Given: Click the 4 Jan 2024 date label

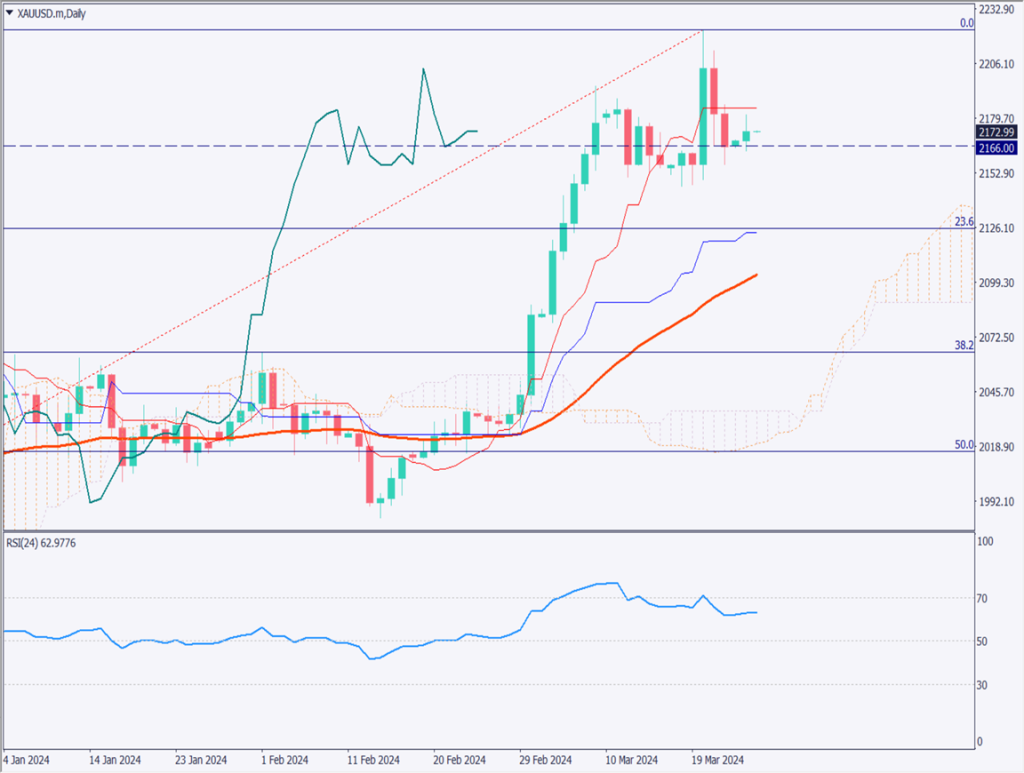Looking at the screenshot, I should (x=27, y=759).
